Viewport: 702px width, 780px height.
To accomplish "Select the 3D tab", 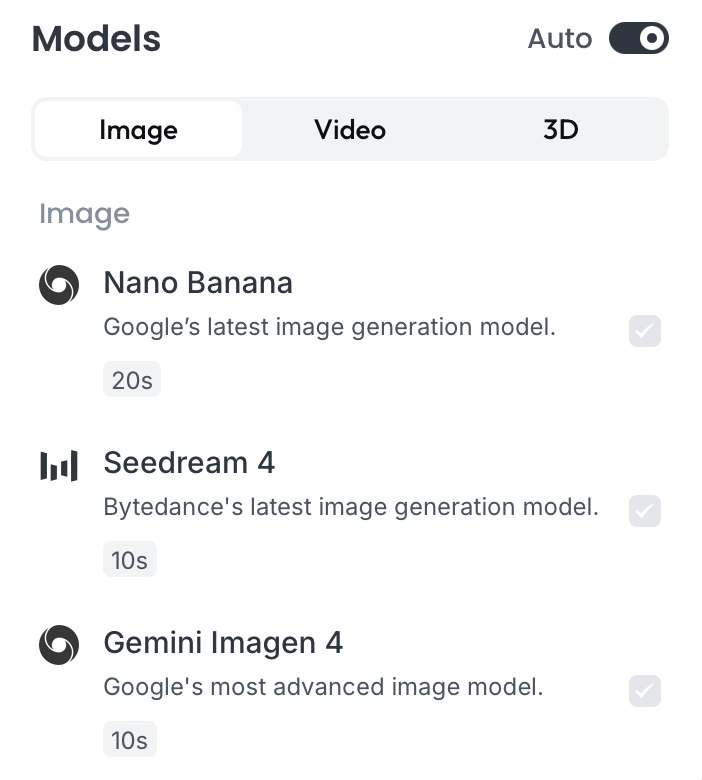I will (x=561, y=130).
